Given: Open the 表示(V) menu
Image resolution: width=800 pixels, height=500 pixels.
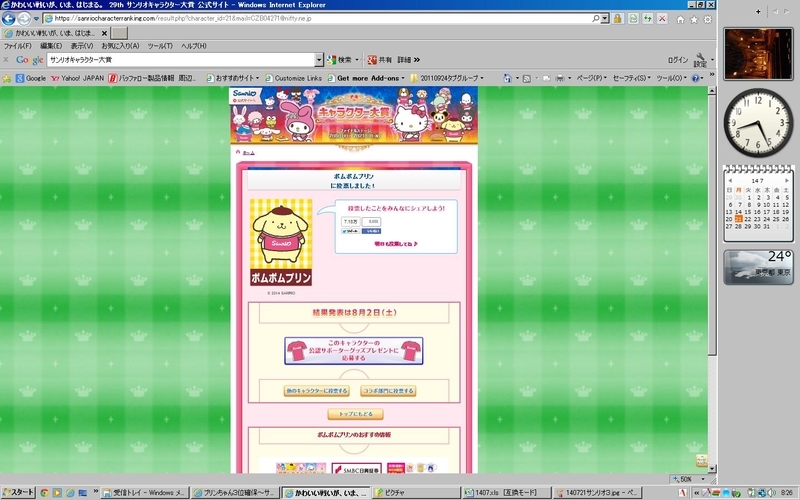Looking at the screenshot, I should point(82,46).
